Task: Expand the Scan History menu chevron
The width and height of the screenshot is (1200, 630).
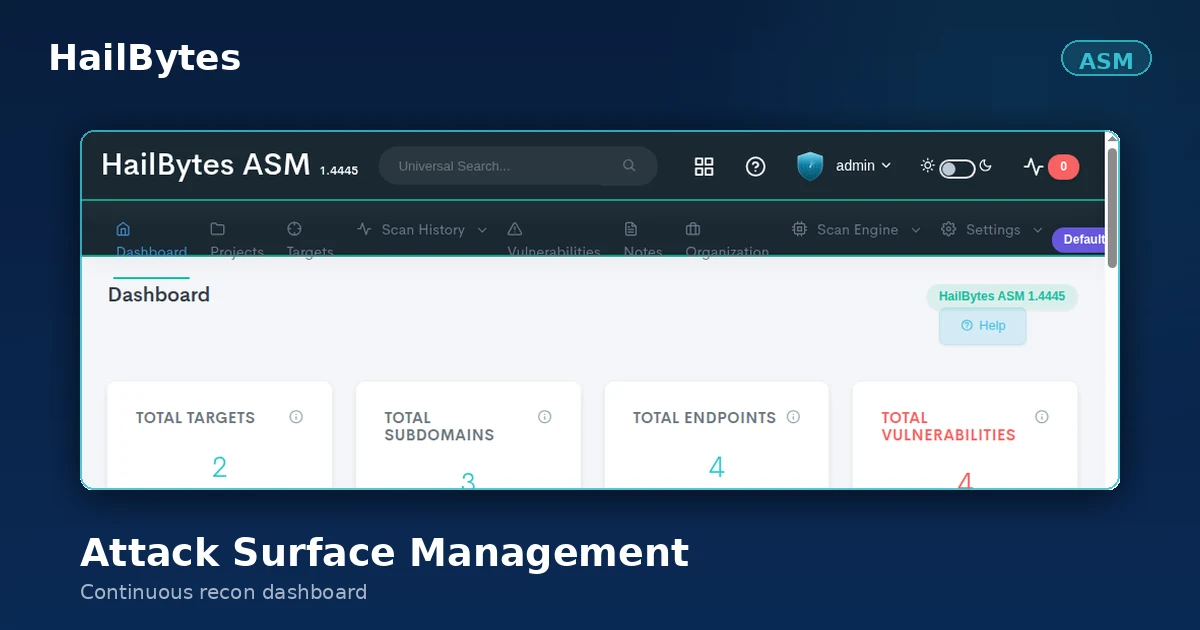Action: click(482, 230)
